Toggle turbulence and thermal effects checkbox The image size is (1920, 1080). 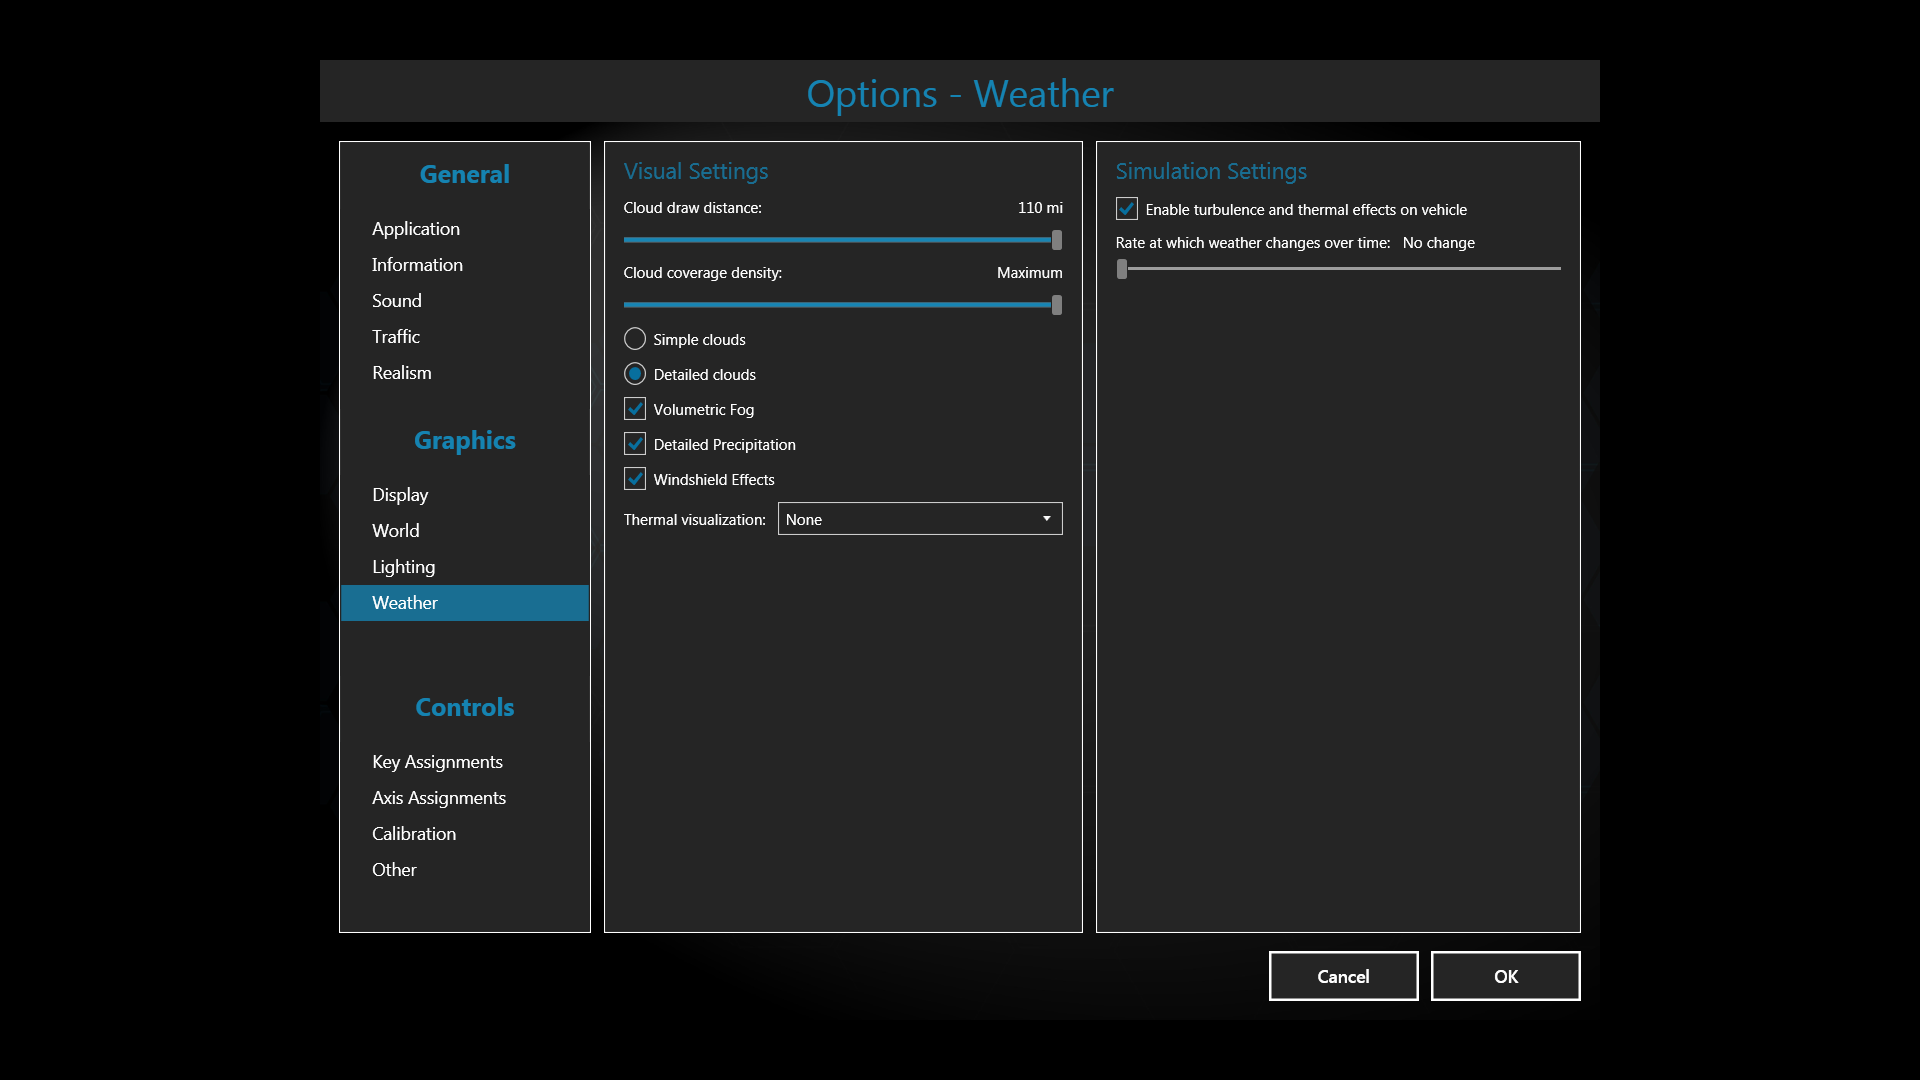[1127, 209]
